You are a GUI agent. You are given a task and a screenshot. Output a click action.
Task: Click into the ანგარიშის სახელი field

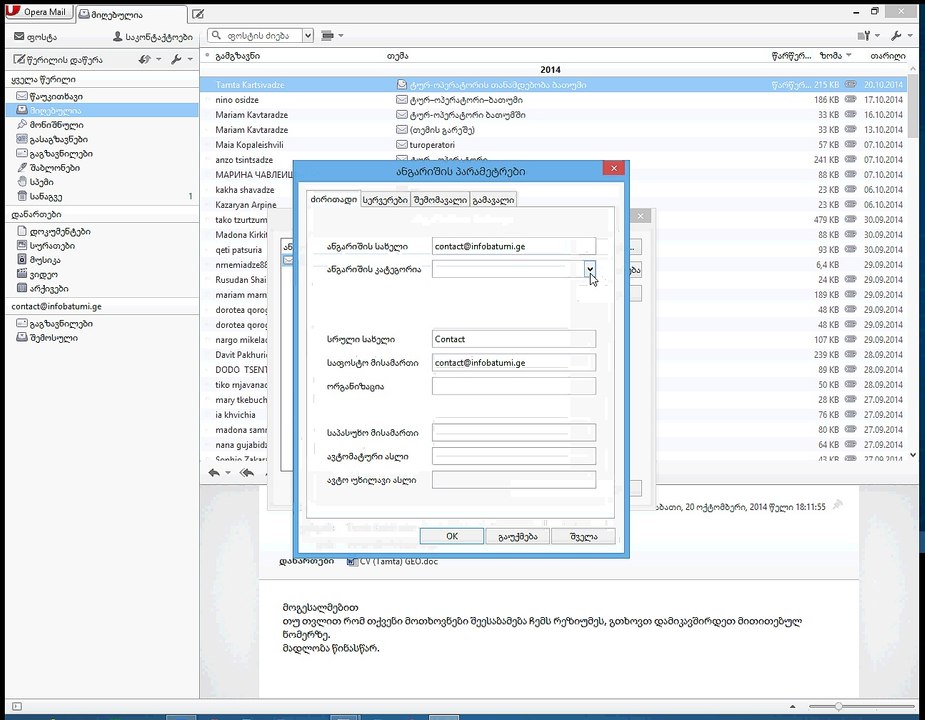[x=514, y=246]
